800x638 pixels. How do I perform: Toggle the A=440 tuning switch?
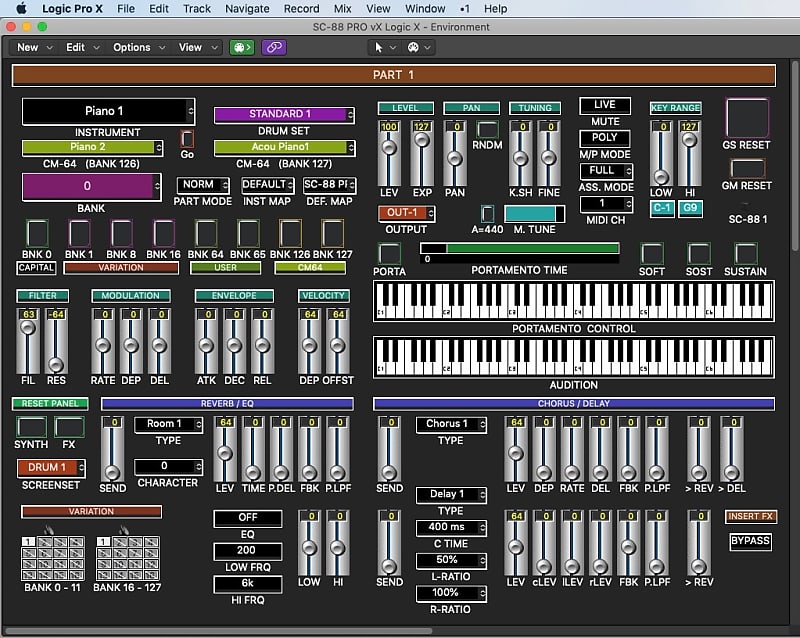(487, 214)
